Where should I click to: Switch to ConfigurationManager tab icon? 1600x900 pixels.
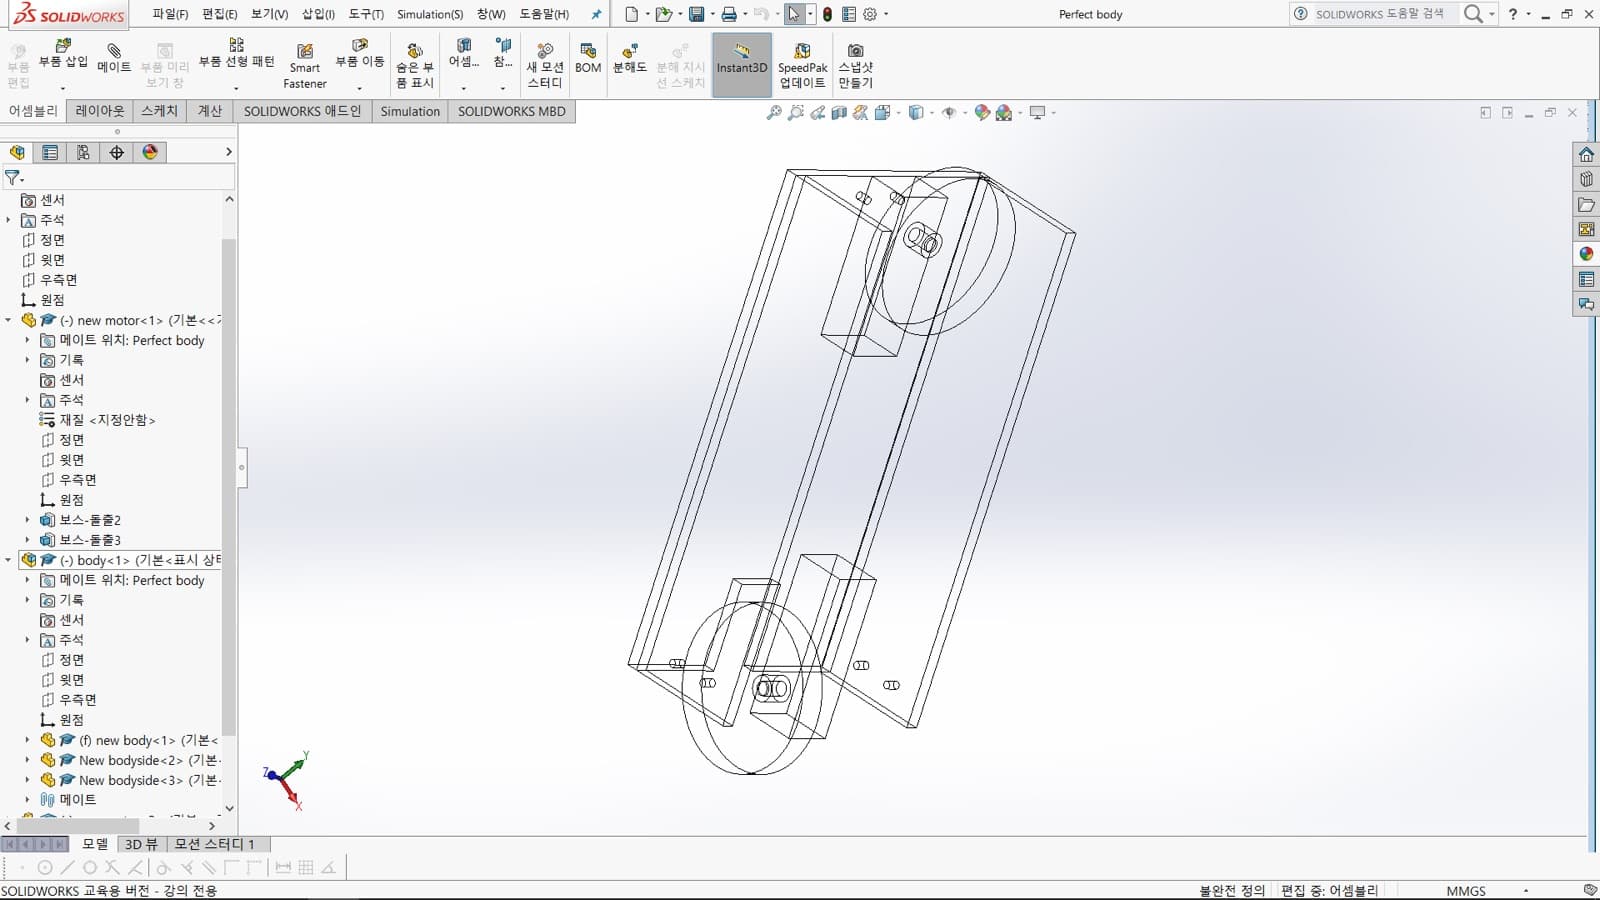pyautogui.click(x=83, y=152)
